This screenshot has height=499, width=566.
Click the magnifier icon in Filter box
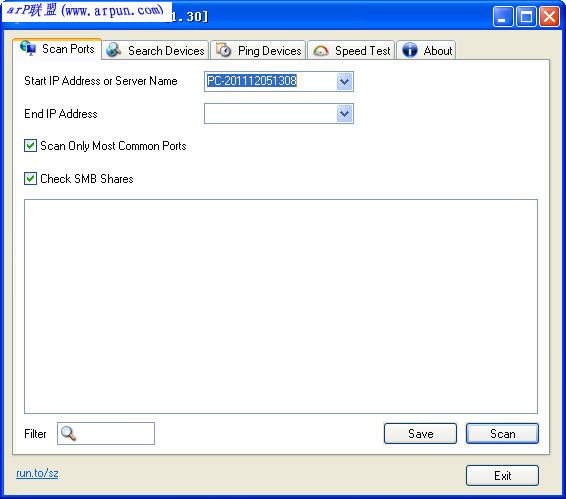[x=68, y=433]
